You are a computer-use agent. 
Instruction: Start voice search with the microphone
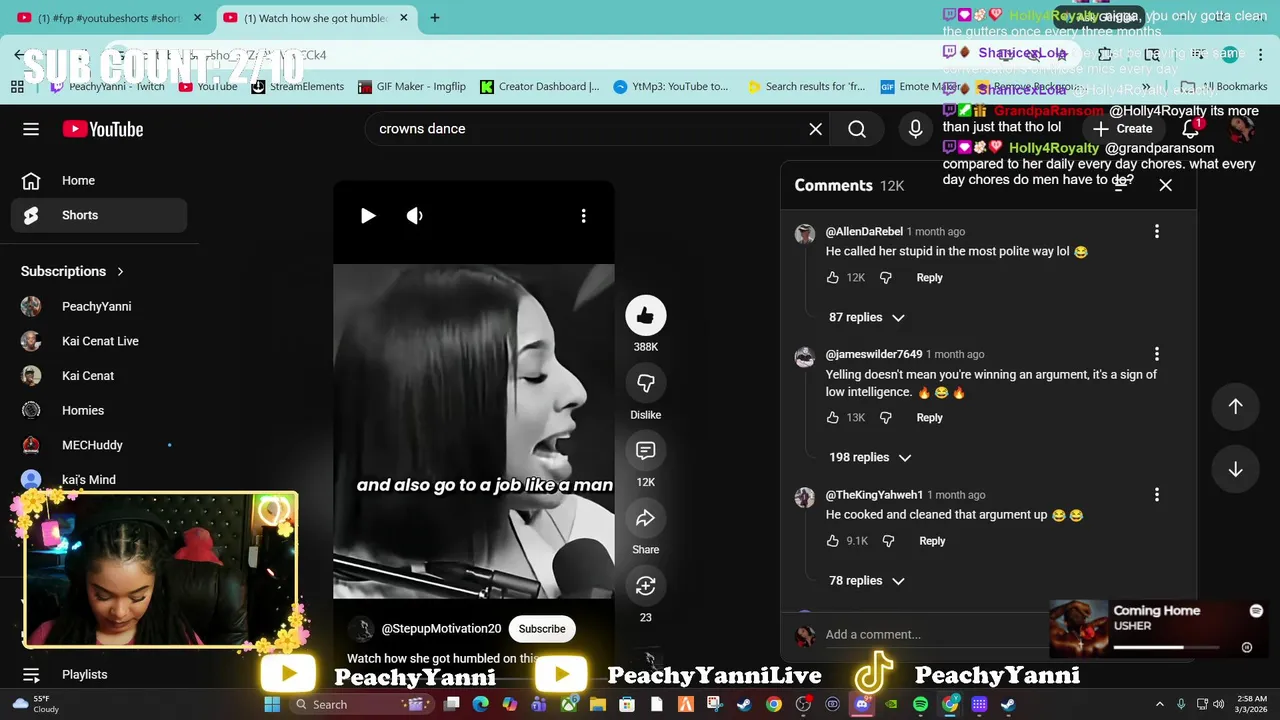point(915,129)
